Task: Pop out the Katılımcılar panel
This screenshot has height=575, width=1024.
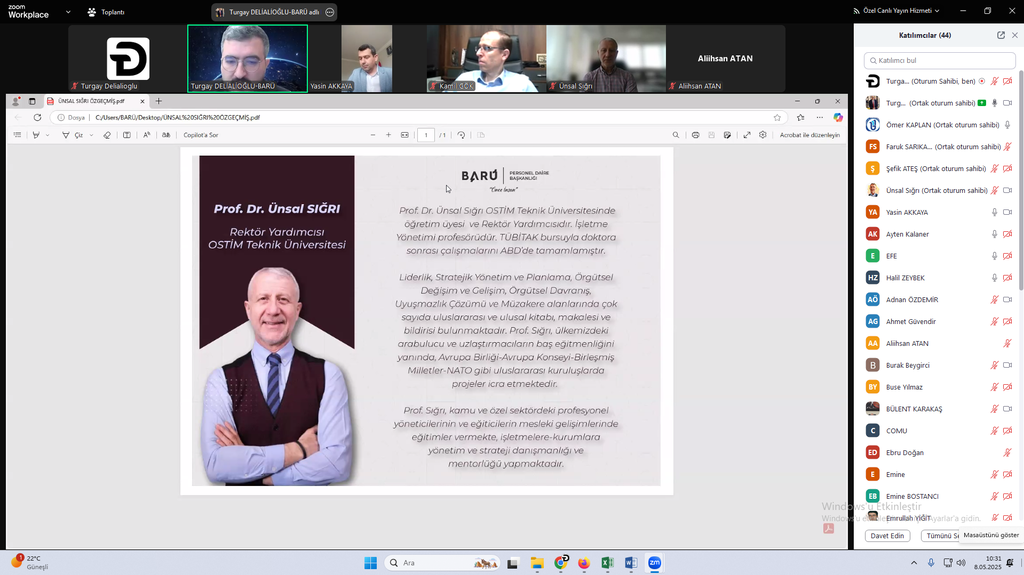Action: pyautogui.click(x=1000, y=35)
